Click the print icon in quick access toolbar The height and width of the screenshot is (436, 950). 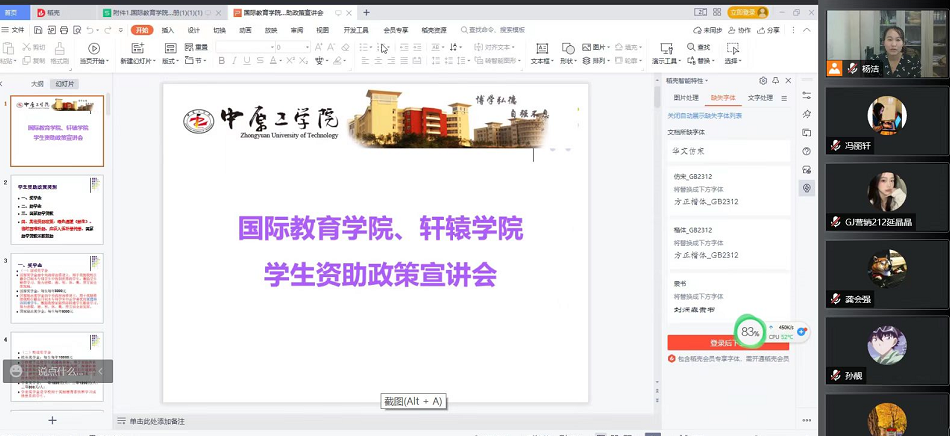[x=64, y=30]
